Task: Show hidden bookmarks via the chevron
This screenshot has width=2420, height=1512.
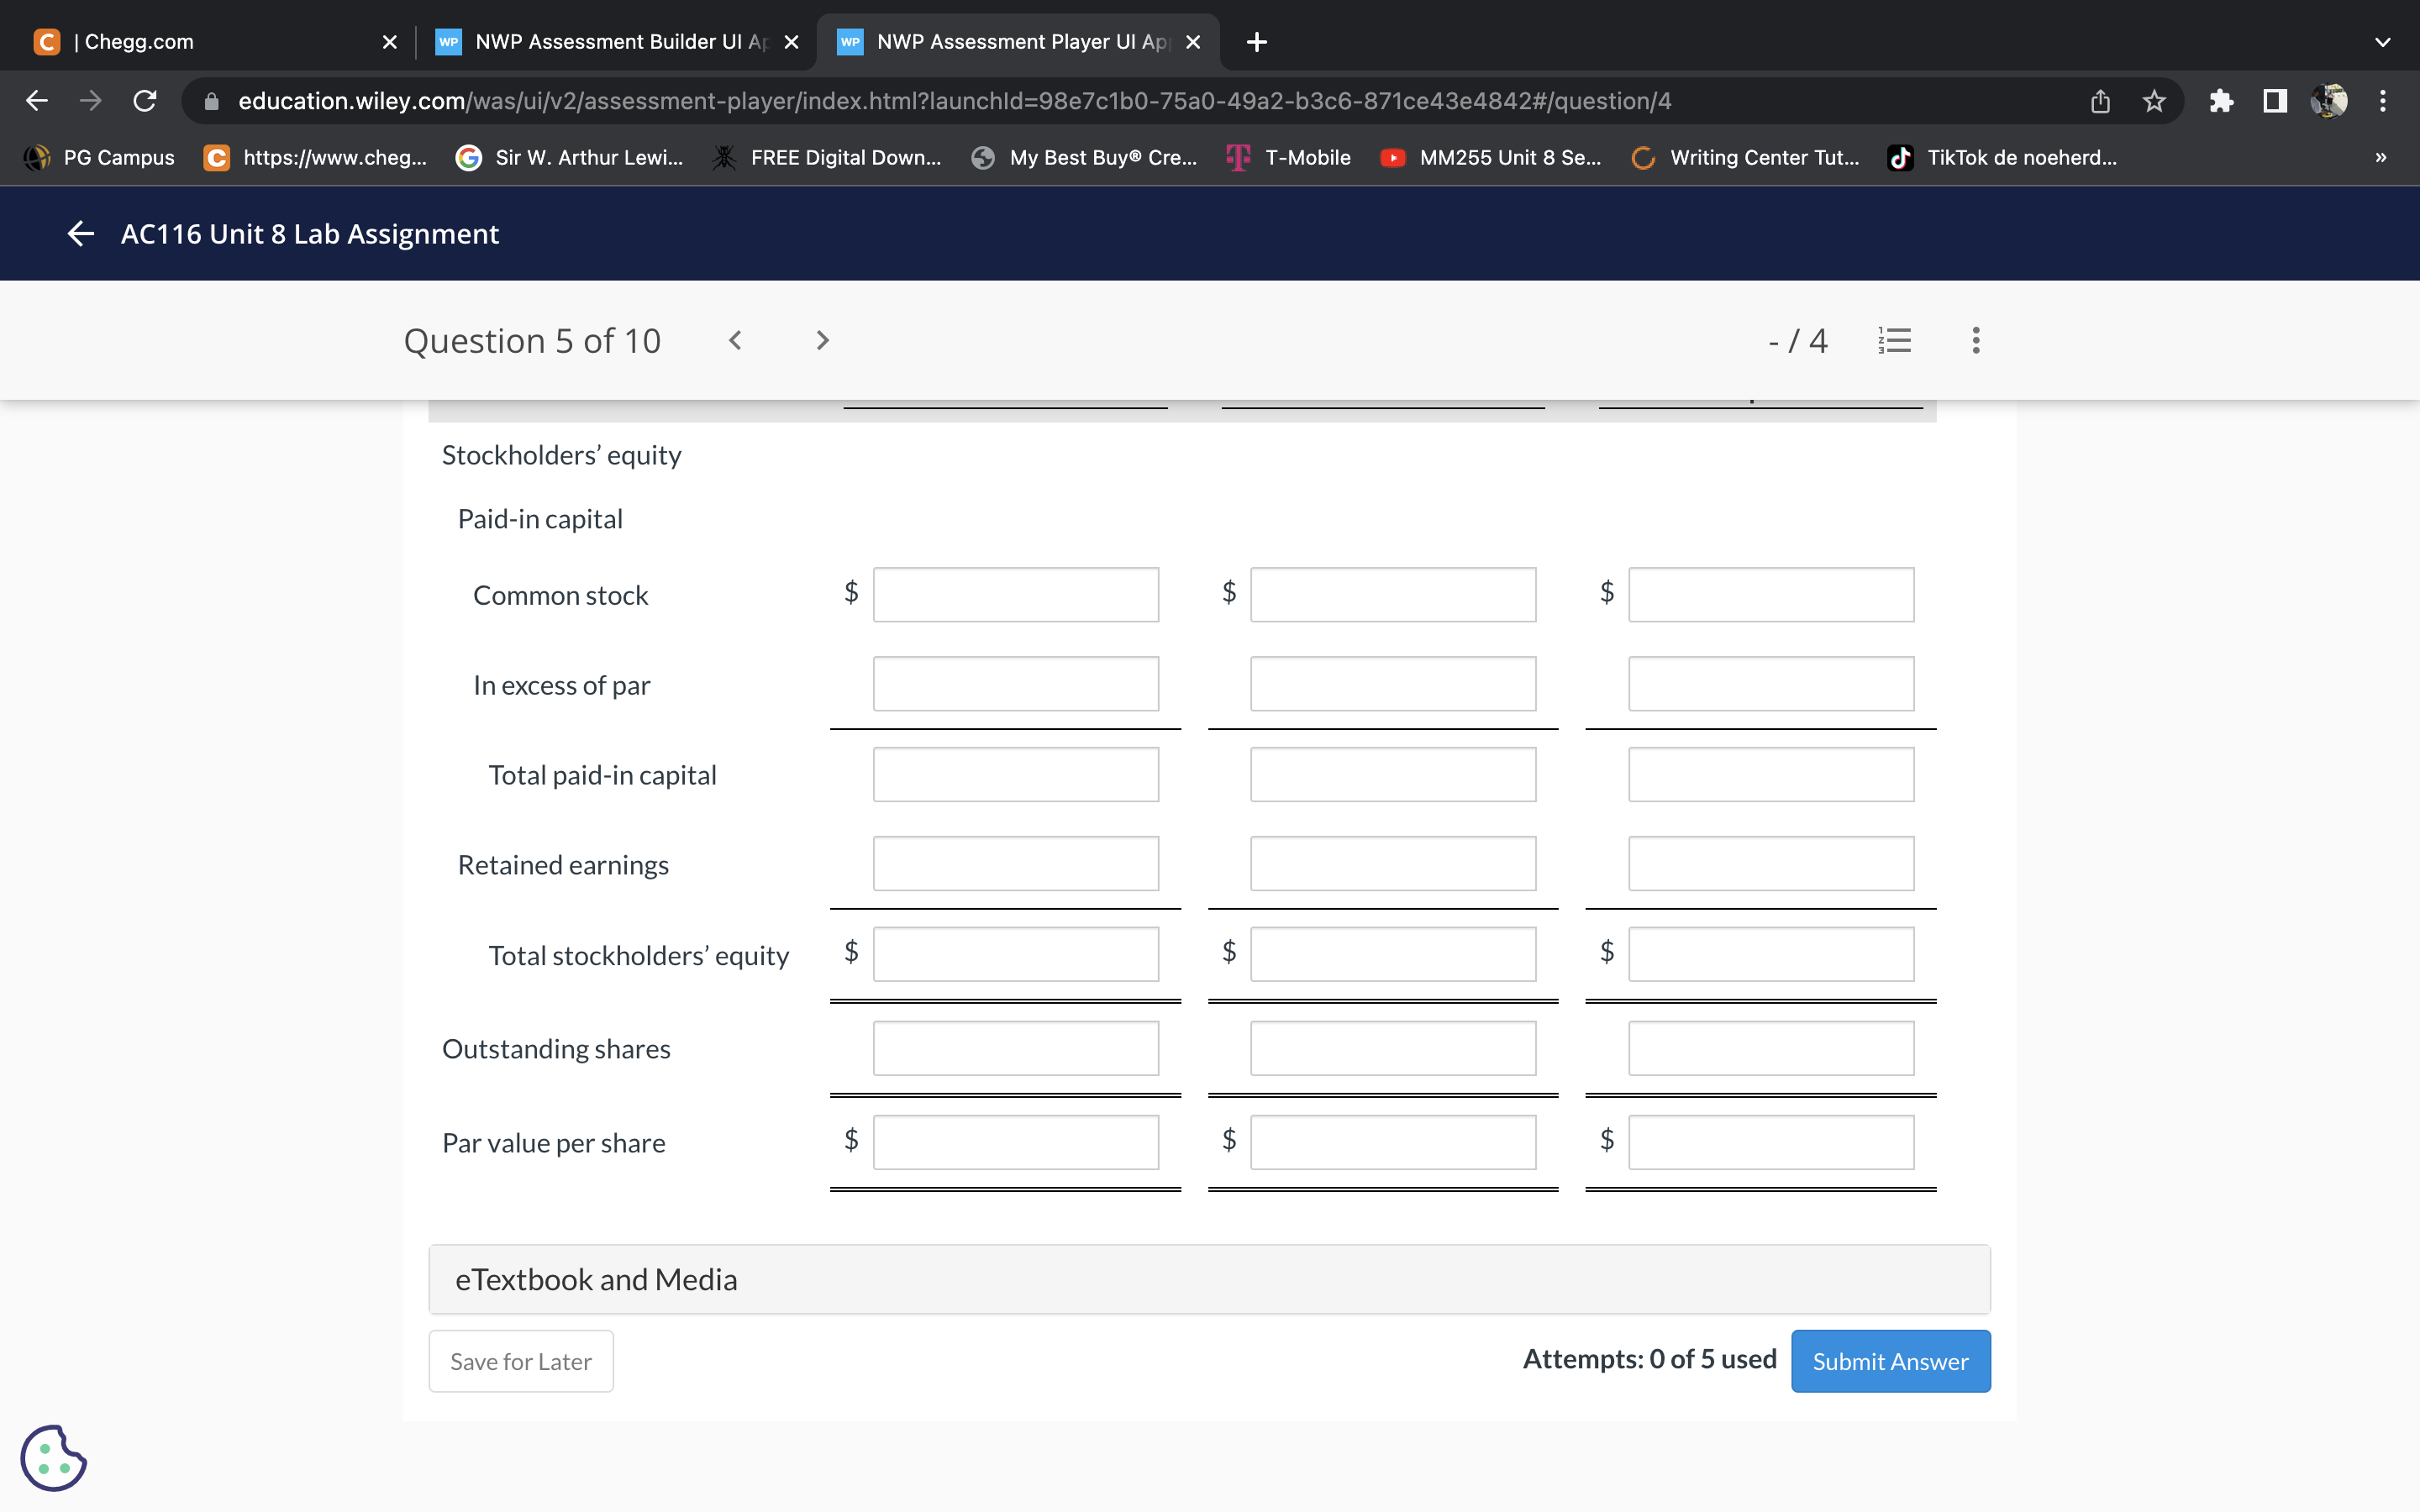Action: pos(2380,157)
